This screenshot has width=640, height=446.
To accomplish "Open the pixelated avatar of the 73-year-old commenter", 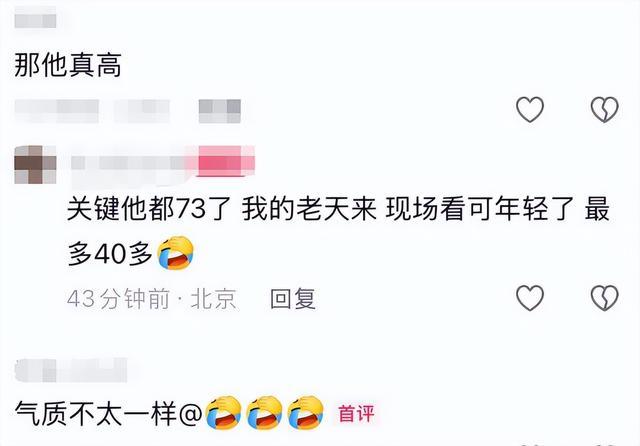I will (x=35, y=164).
